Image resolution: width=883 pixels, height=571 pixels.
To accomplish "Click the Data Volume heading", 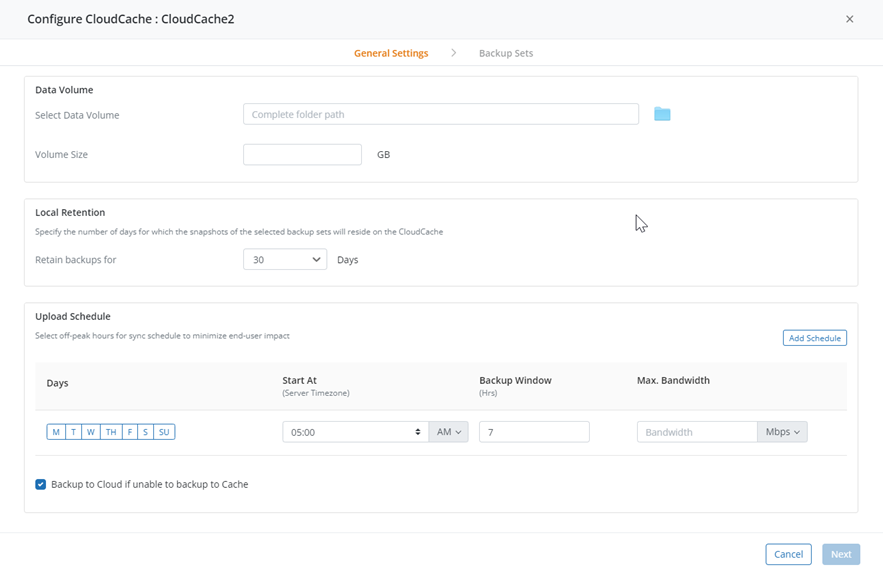I will [64, 90].
